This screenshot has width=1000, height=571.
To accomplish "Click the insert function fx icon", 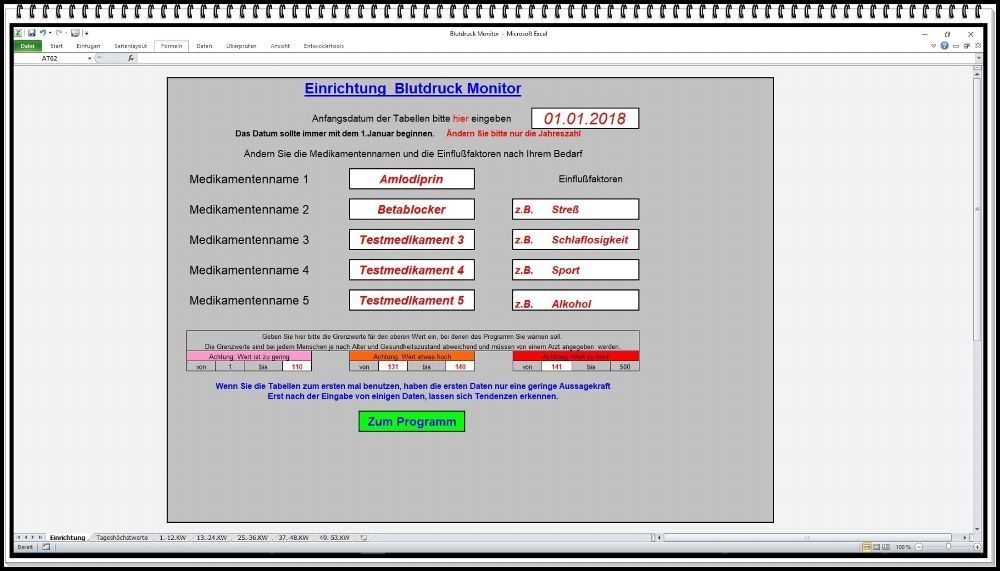I will 130,58.
